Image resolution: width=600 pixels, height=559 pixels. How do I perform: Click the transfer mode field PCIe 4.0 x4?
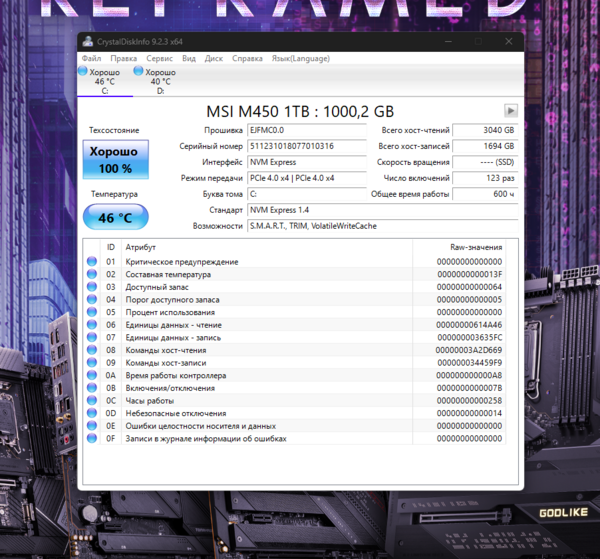(307, 178)
